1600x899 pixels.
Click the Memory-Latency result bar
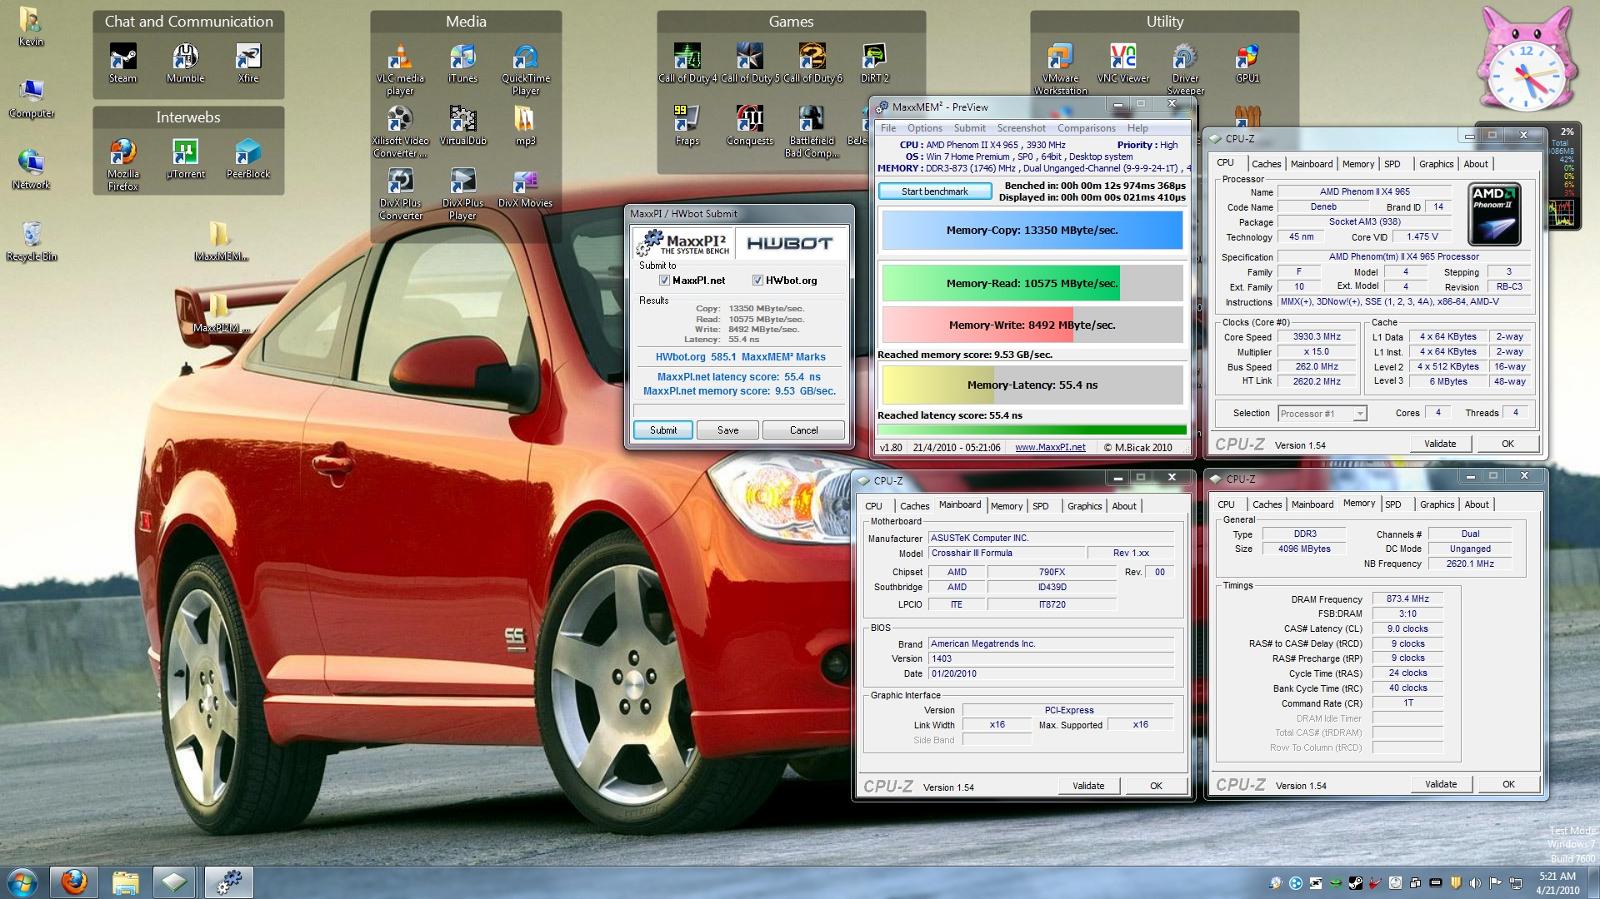pyautogui.click(x=1032, y=385)
